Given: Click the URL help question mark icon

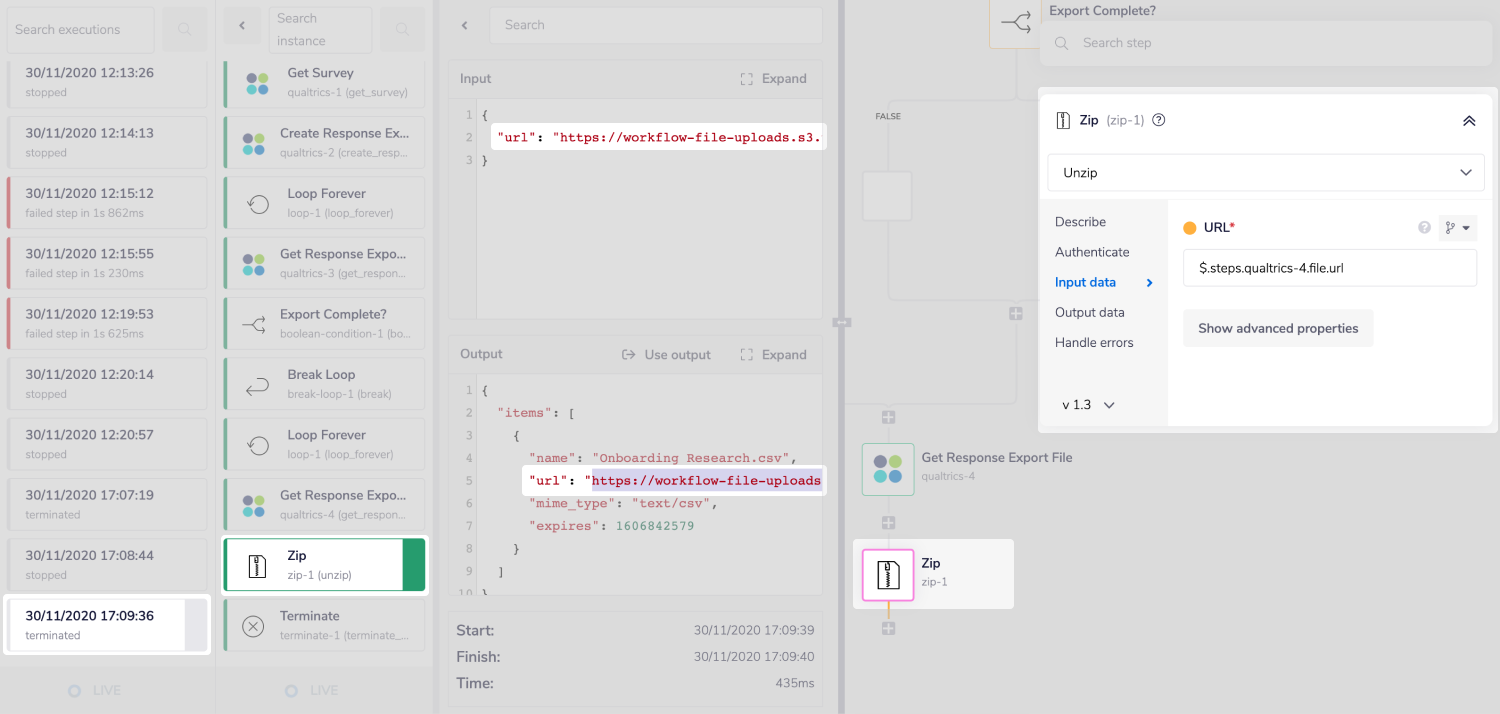Looking at the screenshot, I should 1424,227.
